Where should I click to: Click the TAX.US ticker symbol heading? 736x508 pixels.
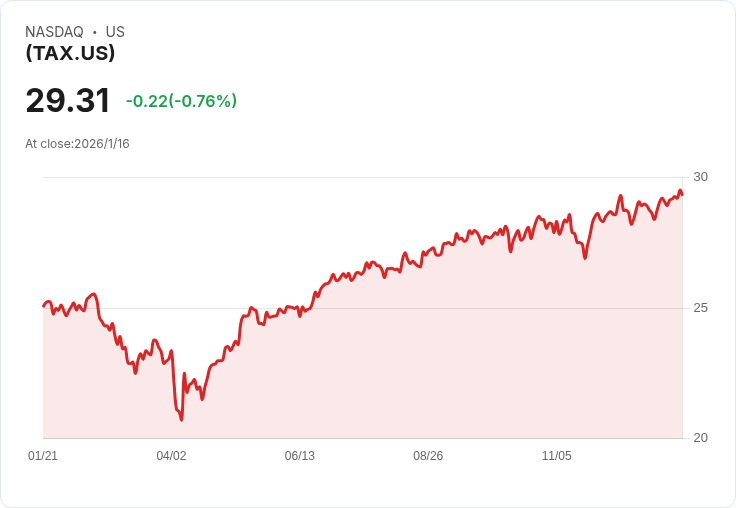[70, 53]
